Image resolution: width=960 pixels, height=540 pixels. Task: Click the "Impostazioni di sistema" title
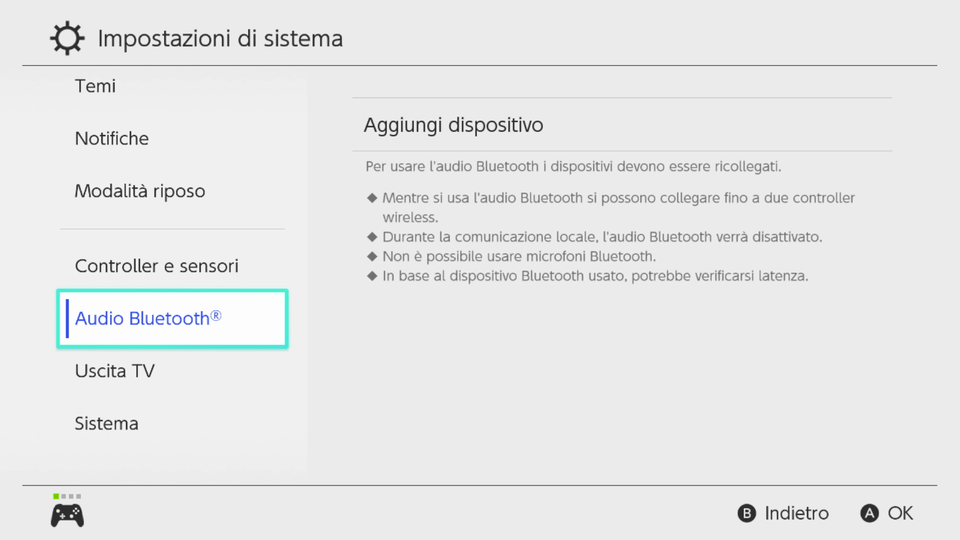pyautogui.click(x=220, y=39)
